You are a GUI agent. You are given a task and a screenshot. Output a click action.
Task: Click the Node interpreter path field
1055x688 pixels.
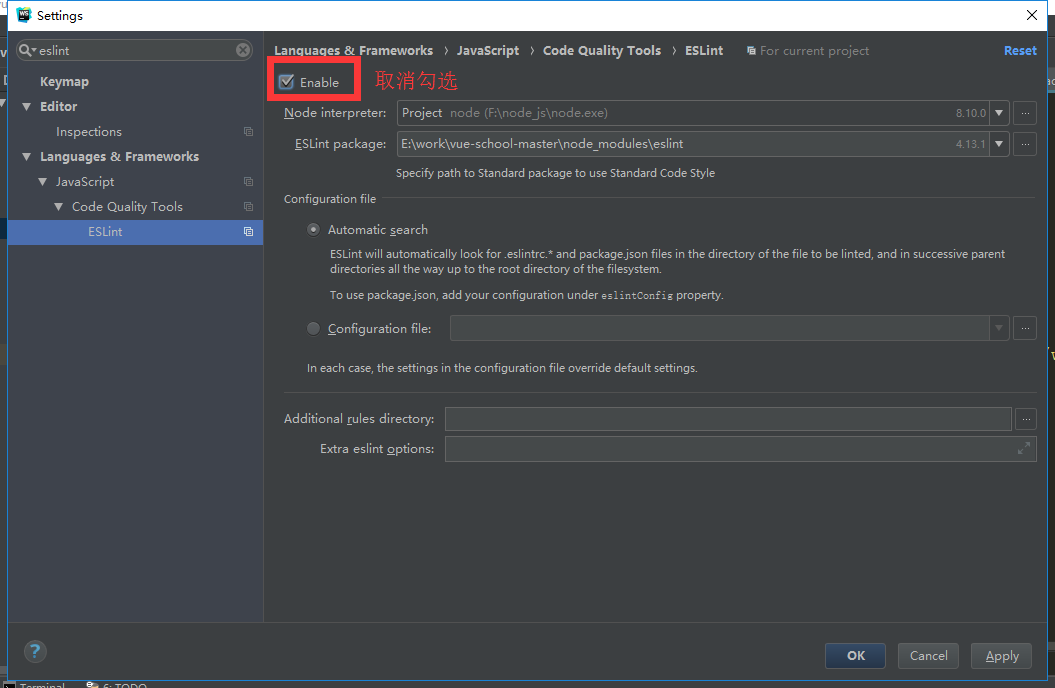[x=693, y=113]
